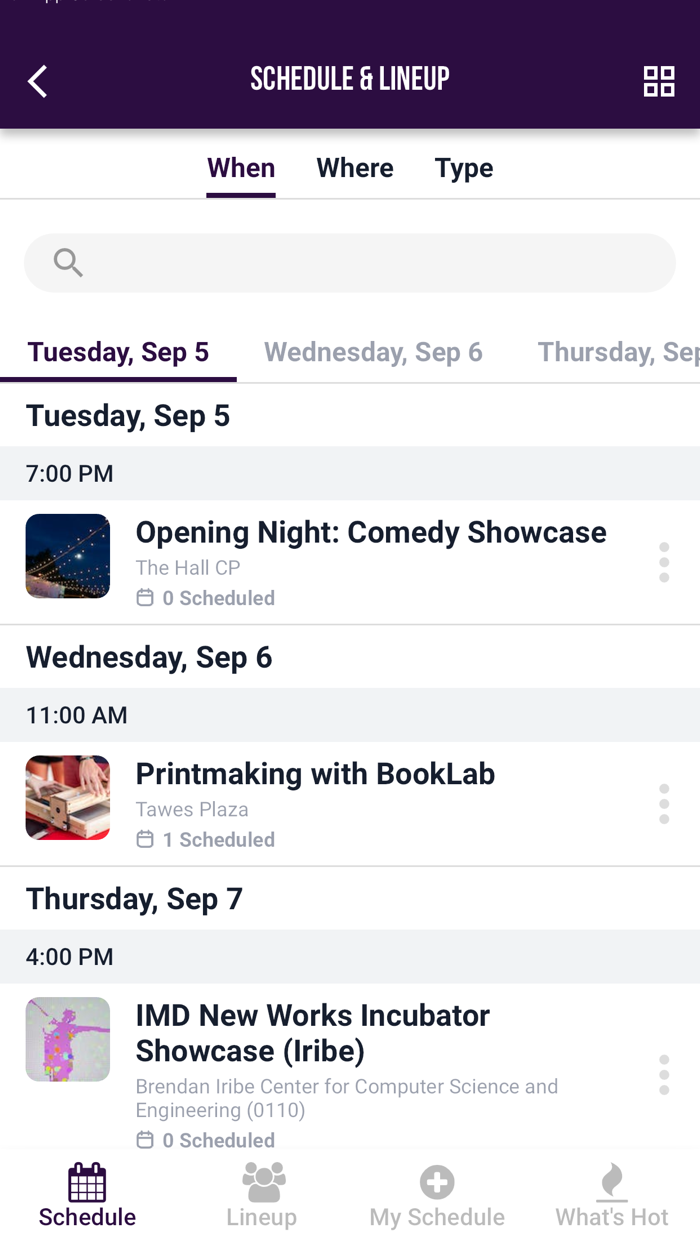Open options menu for Opening Night: Comedy Showcase
Viewport: 700px width, 1244px height.
[x=664, y=561]
